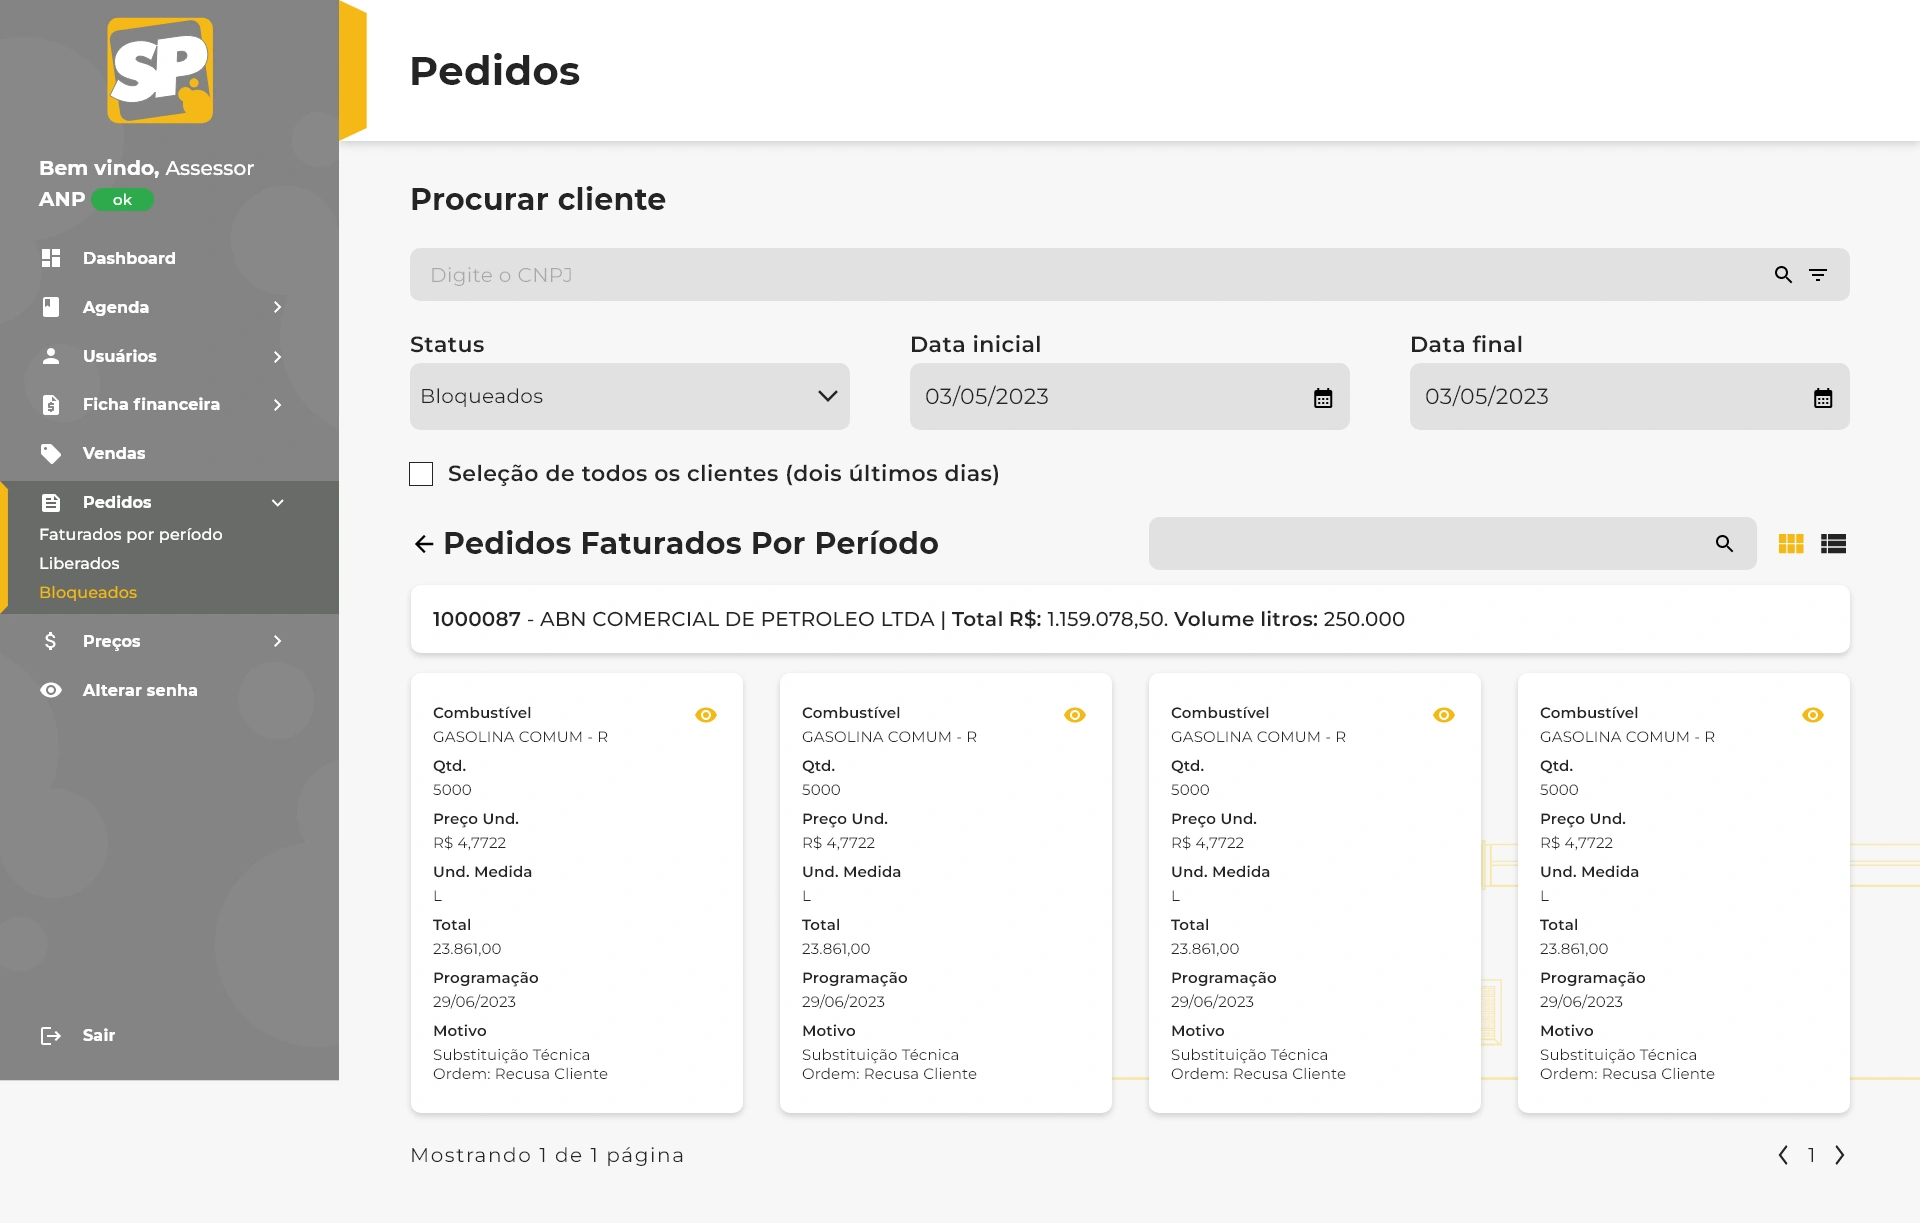Open Dashboard from the sidebar
The image size is (1920, 1223).
(x=128, y=258)
